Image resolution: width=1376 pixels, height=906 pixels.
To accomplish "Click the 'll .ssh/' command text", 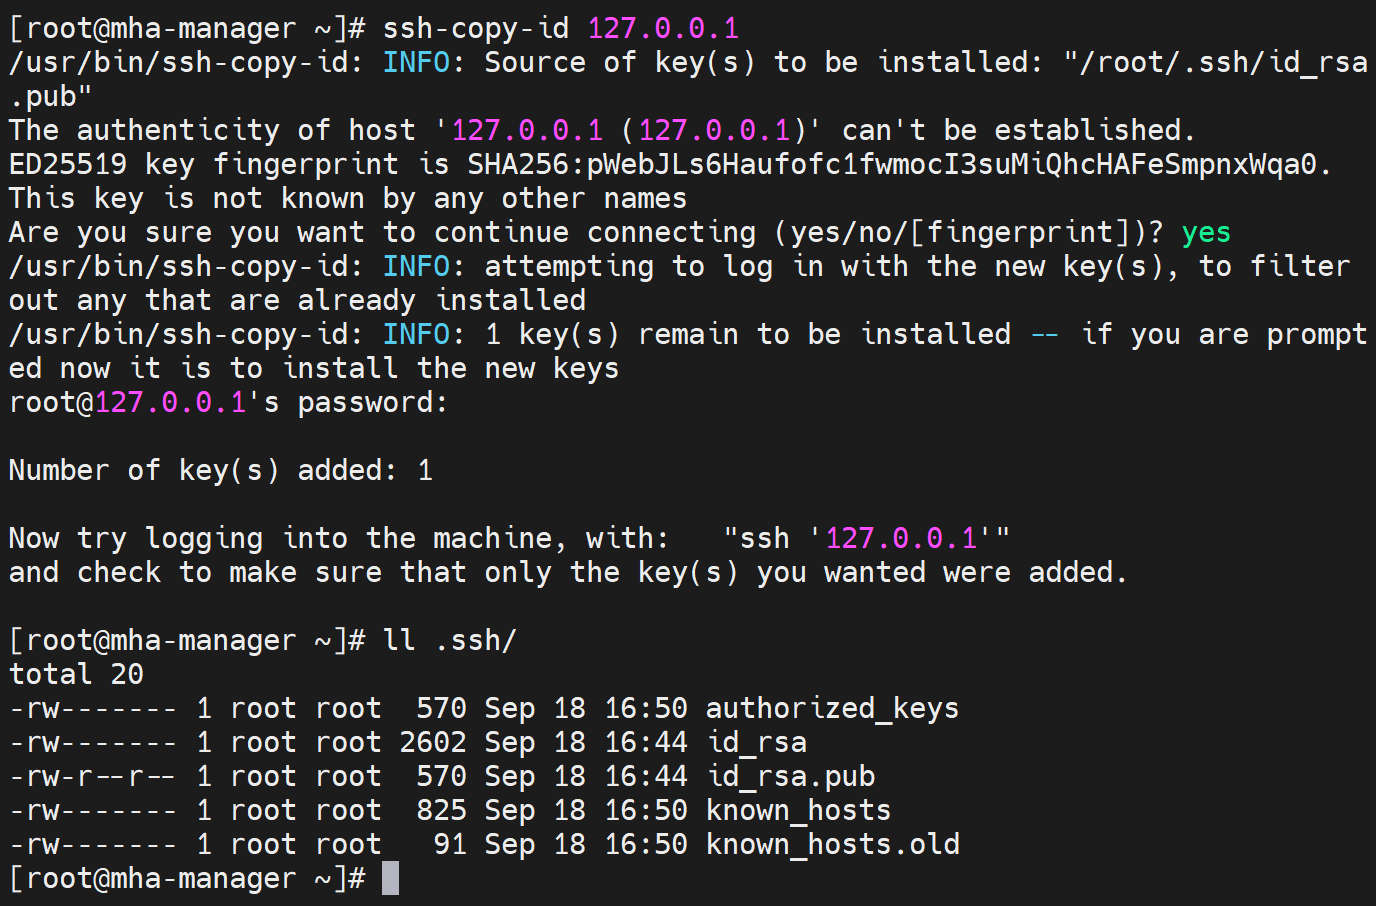I will click(450, 640).
